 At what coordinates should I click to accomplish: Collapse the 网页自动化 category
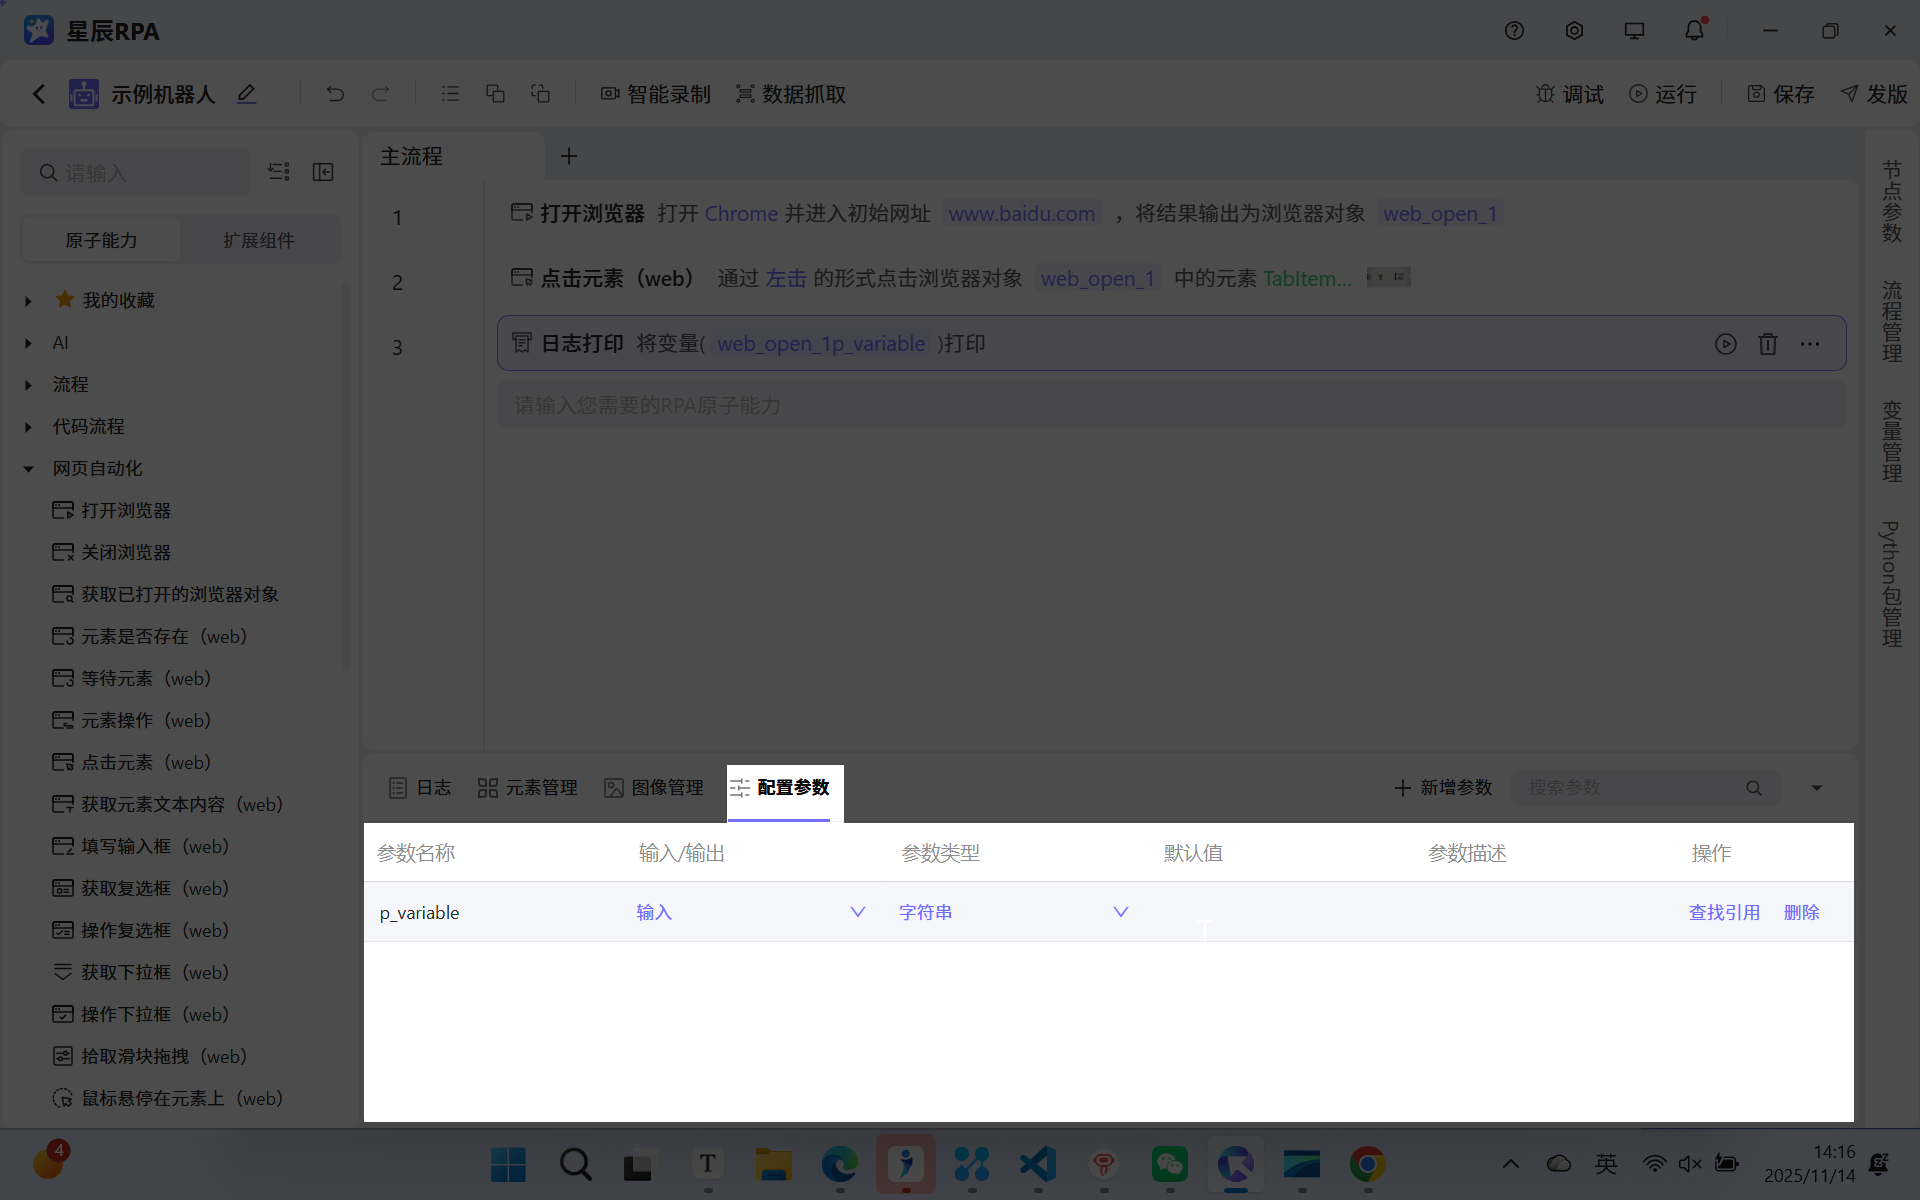coord(27,468)
